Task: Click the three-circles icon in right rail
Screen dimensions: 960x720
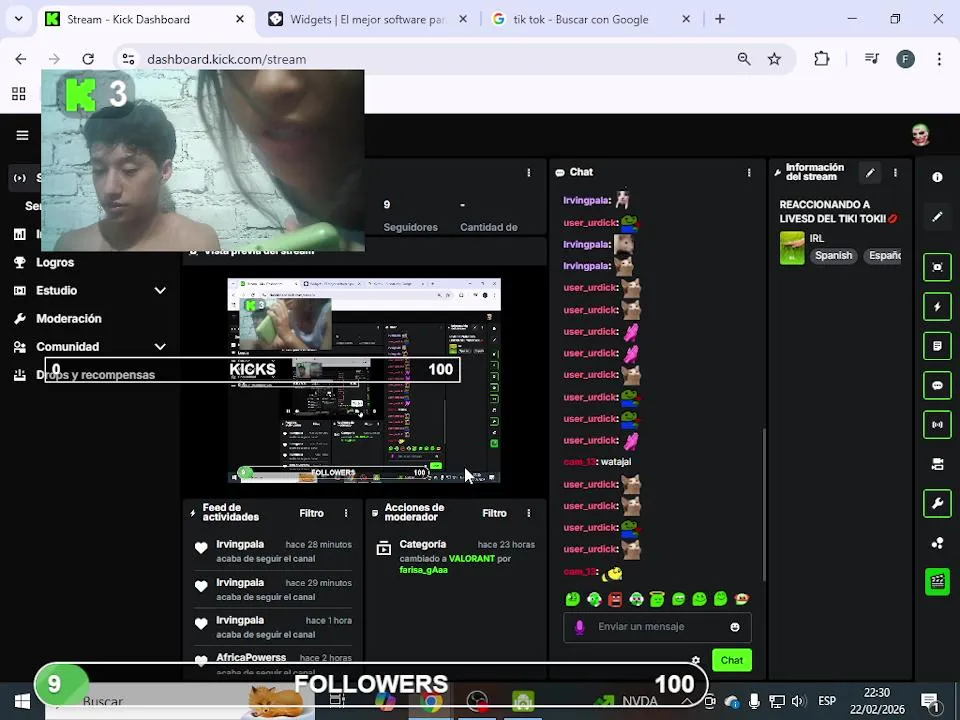Action: [x=937, y=543]
